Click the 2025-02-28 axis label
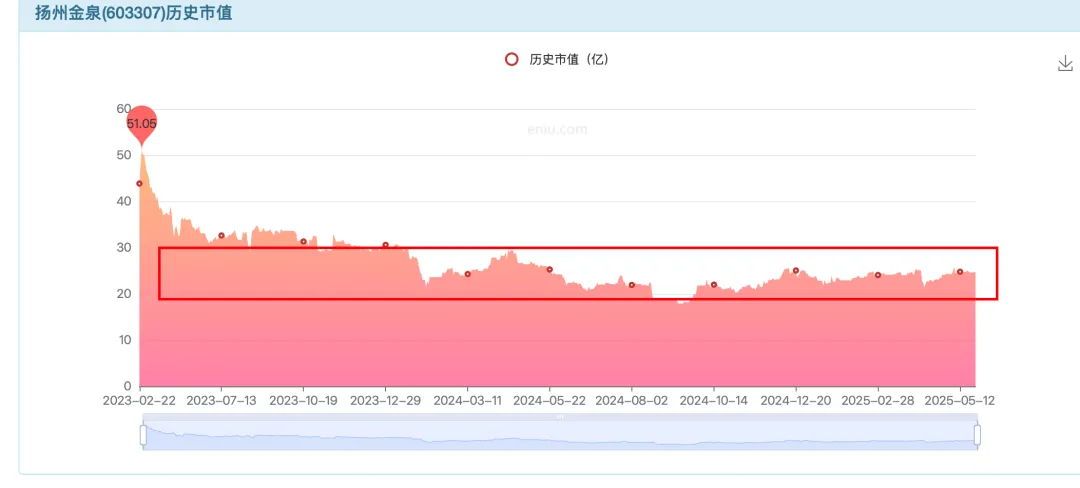The height and width of the screenshot is (488, 1080). pyautogui.click(x=878, y=401)
